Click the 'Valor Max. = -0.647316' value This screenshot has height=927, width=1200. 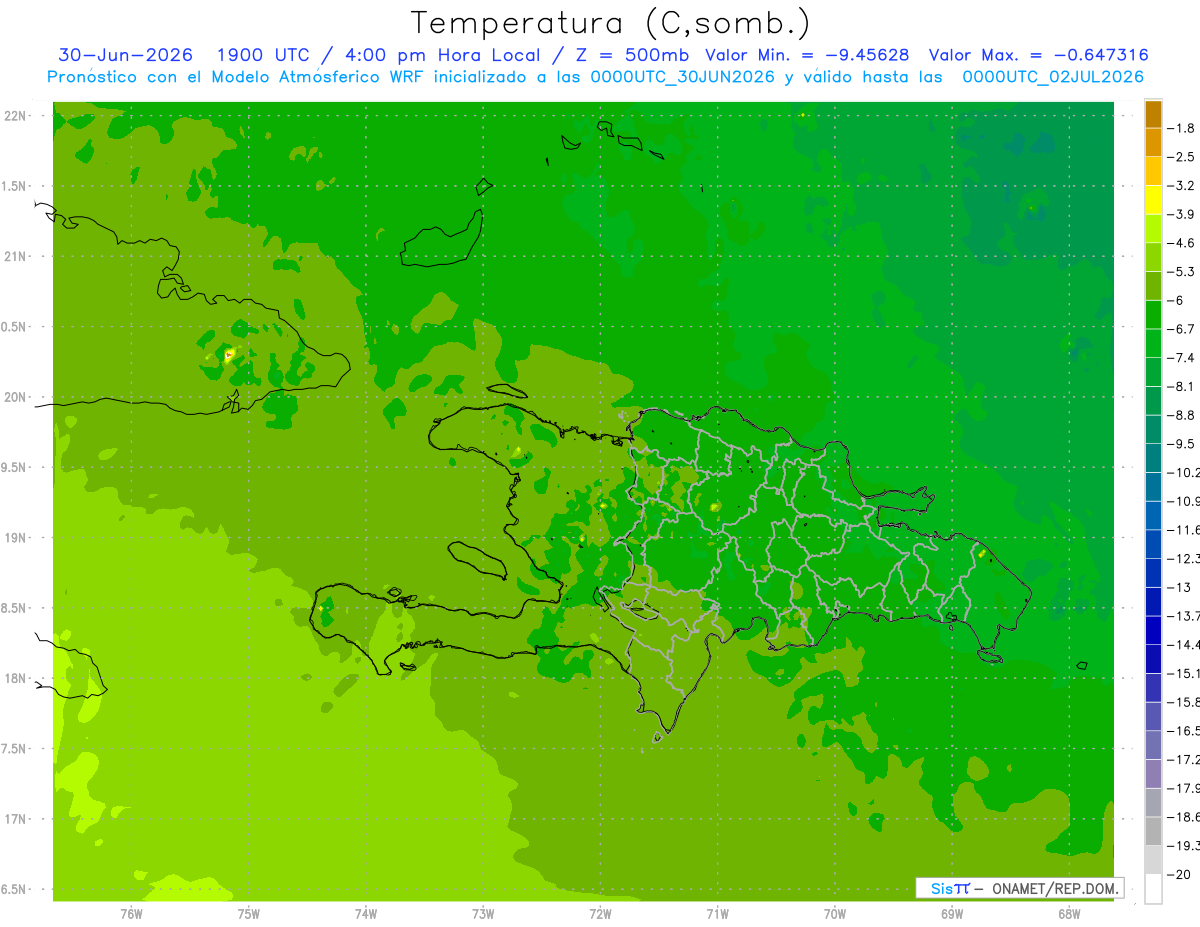click(x=1038, y=55)
